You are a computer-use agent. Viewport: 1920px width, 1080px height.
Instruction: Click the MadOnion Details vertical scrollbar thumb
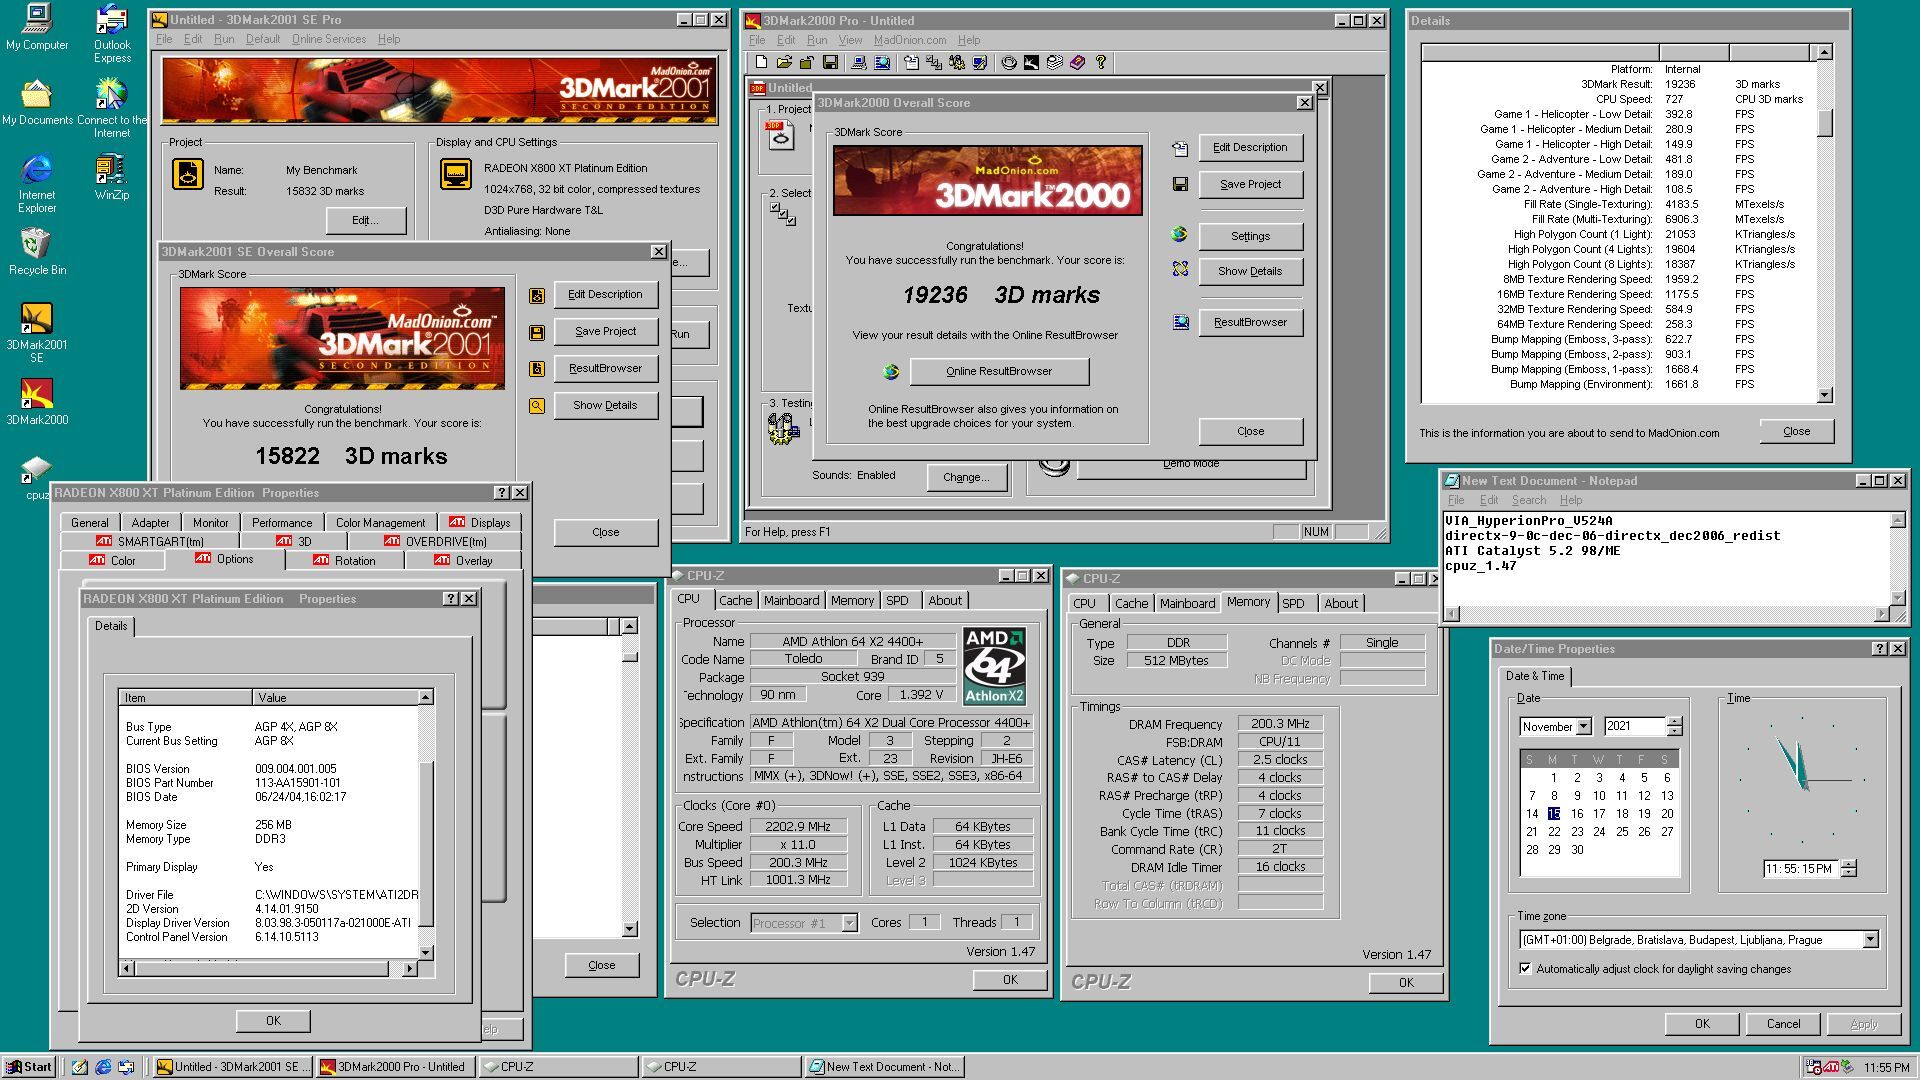1825,123
